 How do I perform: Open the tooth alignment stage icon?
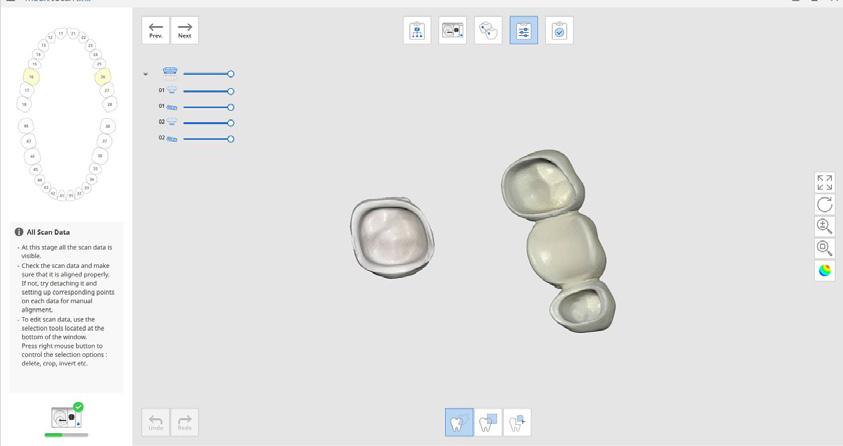(488, 30)
